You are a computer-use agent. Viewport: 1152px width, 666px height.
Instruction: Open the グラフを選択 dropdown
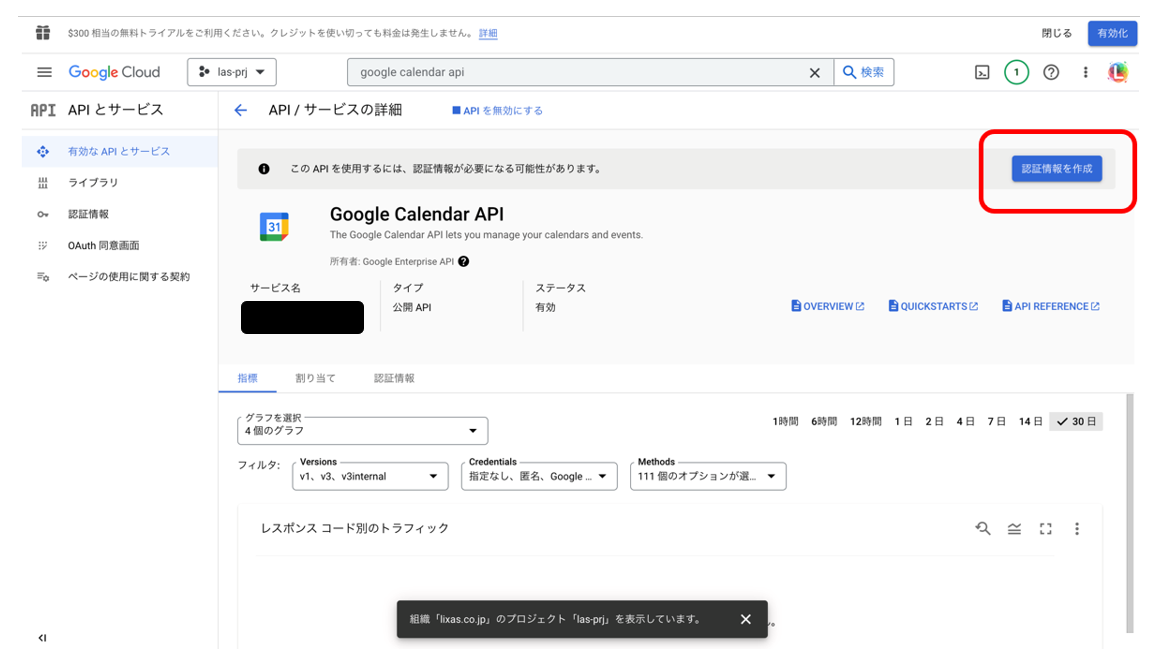pyautogui.click(x=362, y=431)
